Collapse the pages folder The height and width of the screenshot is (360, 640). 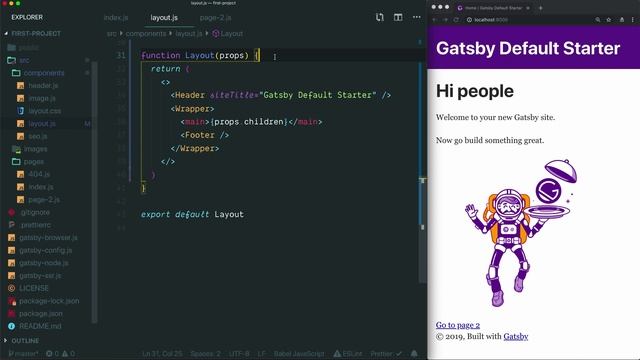pos(28,162)
